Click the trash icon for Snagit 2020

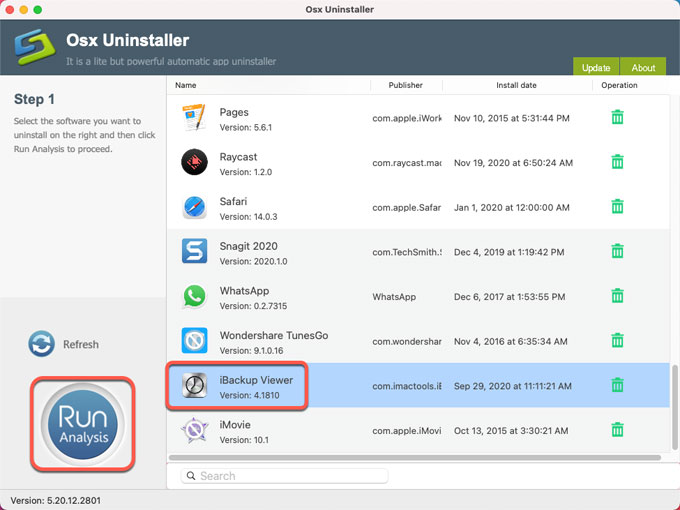(x=617, y=251)
